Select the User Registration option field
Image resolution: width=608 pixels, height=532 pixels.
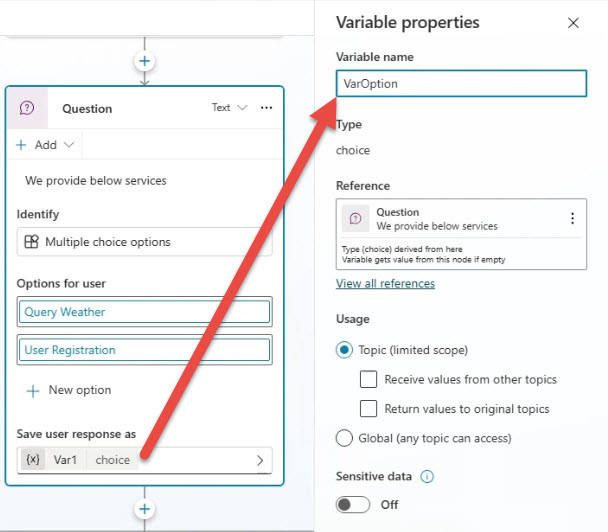(145, 350)
